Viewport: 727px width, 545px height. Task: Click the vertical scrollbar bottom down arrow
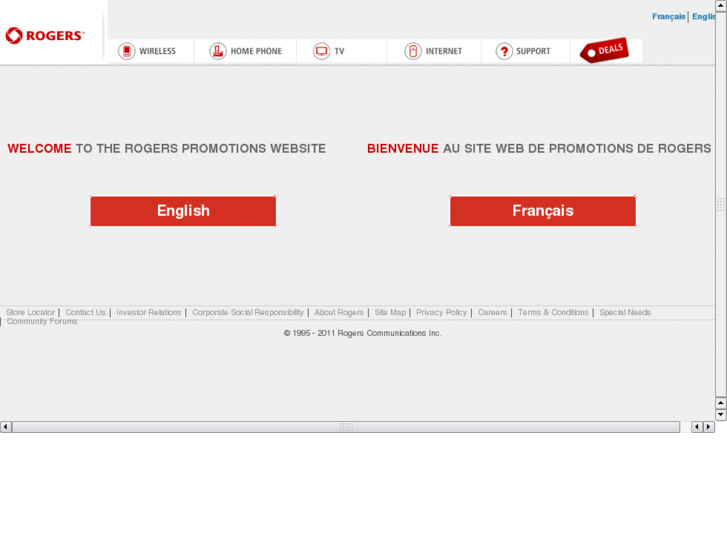pyautogui.click(x=721, y=415)
